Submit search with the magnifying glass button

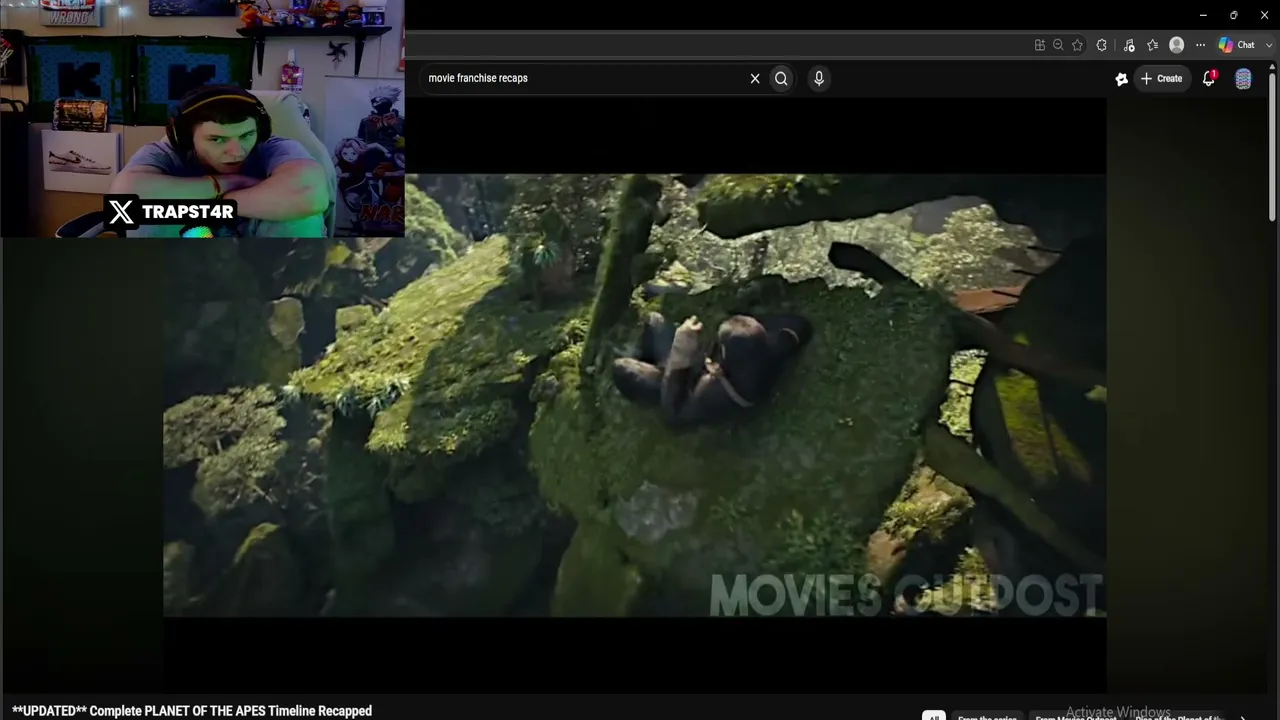[x=781, y=78]
